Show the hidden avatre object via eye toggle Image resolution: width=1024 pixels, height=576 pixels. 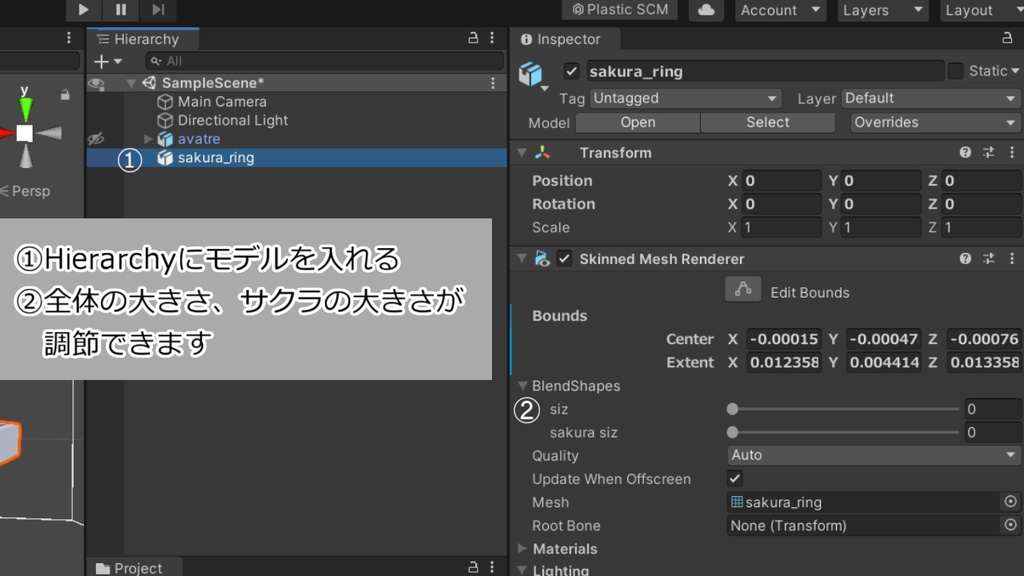pyautogui.click(x=96, y=140)
